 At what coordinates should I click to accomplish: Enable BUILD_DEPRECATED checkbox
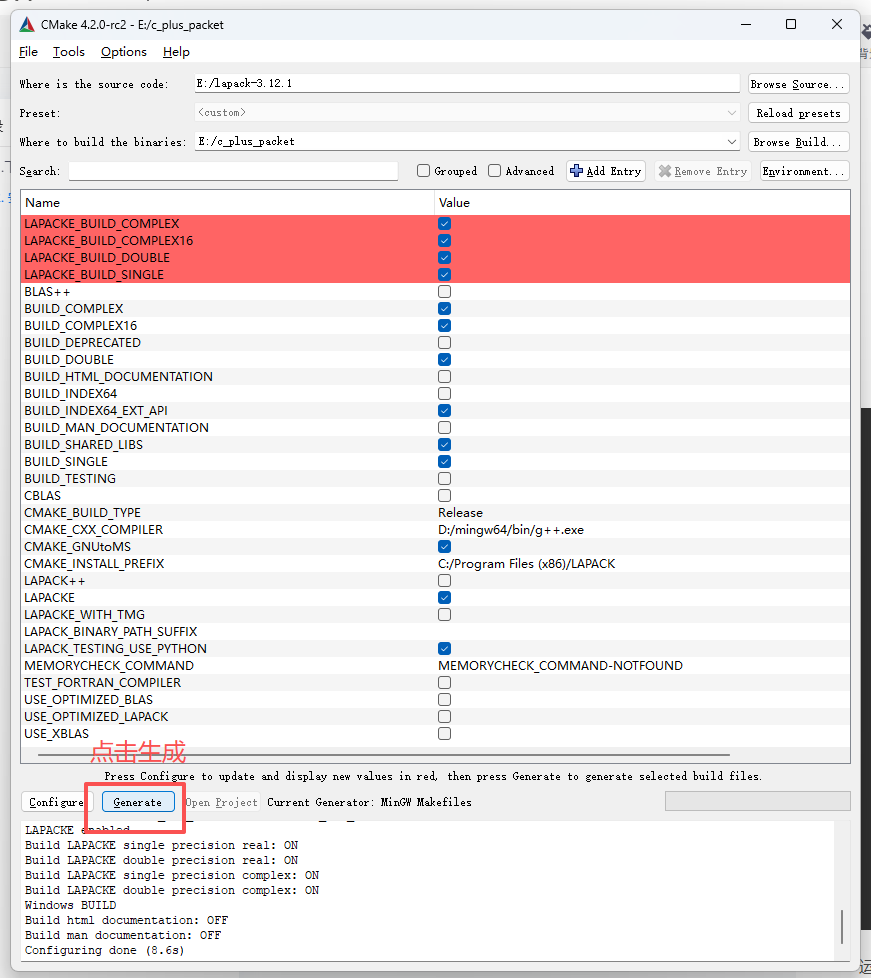tap(444, 342)
